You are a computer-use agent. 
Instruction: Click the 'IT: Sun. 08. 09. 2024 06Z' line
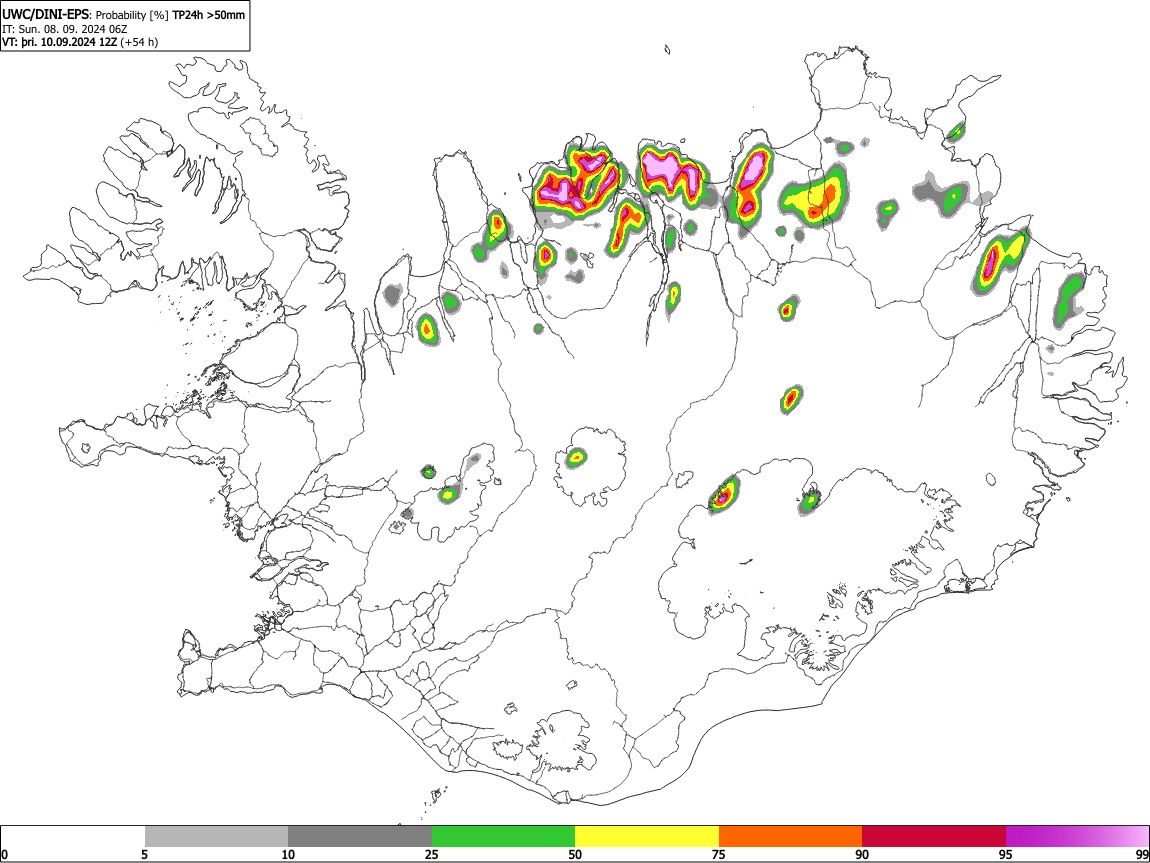click(65, 29)
